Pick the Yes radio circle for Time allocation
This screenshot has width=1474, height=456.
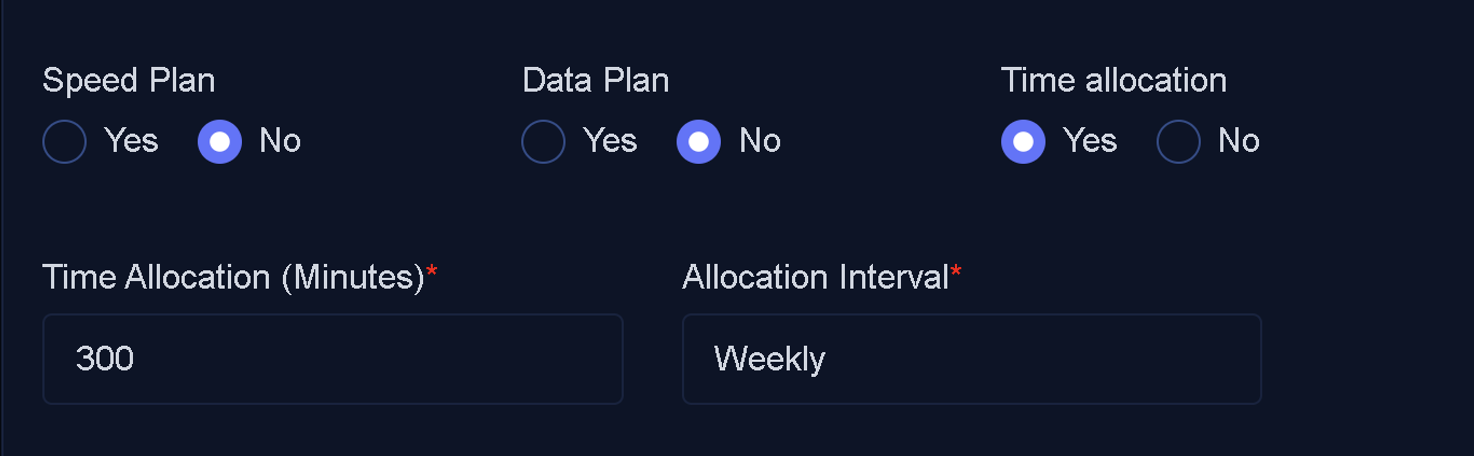point(1023,141)
